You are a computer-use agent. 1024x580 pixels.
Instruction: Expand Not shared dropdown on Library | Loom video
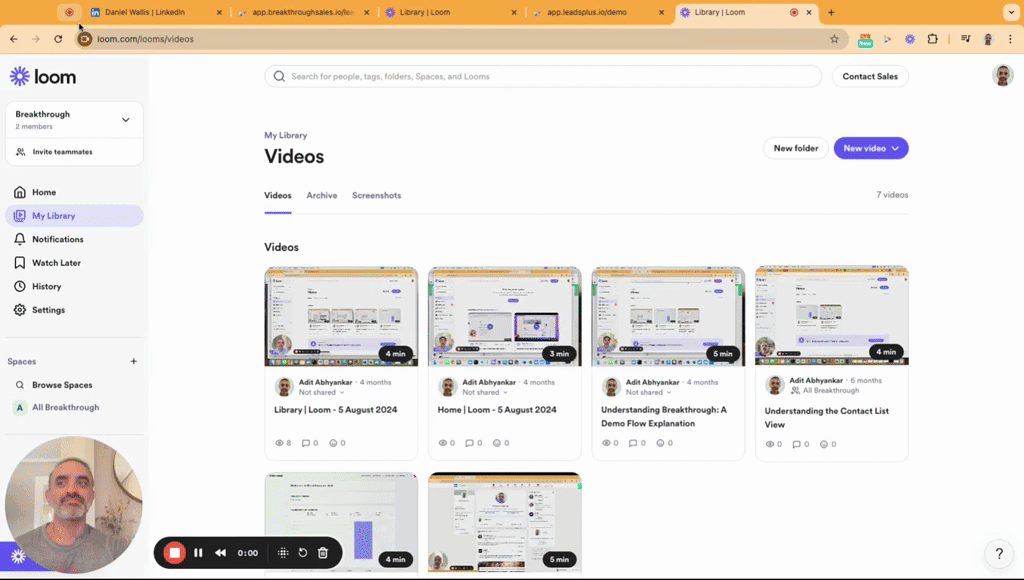pyautogui.click(x=321, y=393)
